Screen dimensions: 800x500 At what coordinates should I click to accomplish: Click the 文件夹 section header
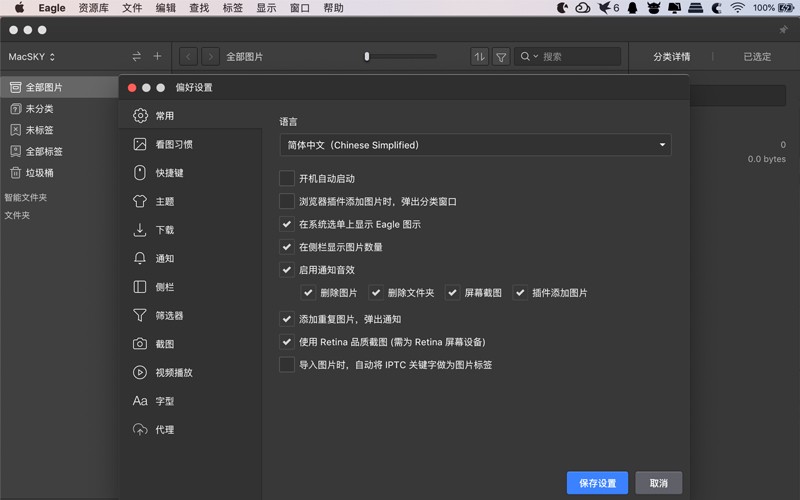17,215
